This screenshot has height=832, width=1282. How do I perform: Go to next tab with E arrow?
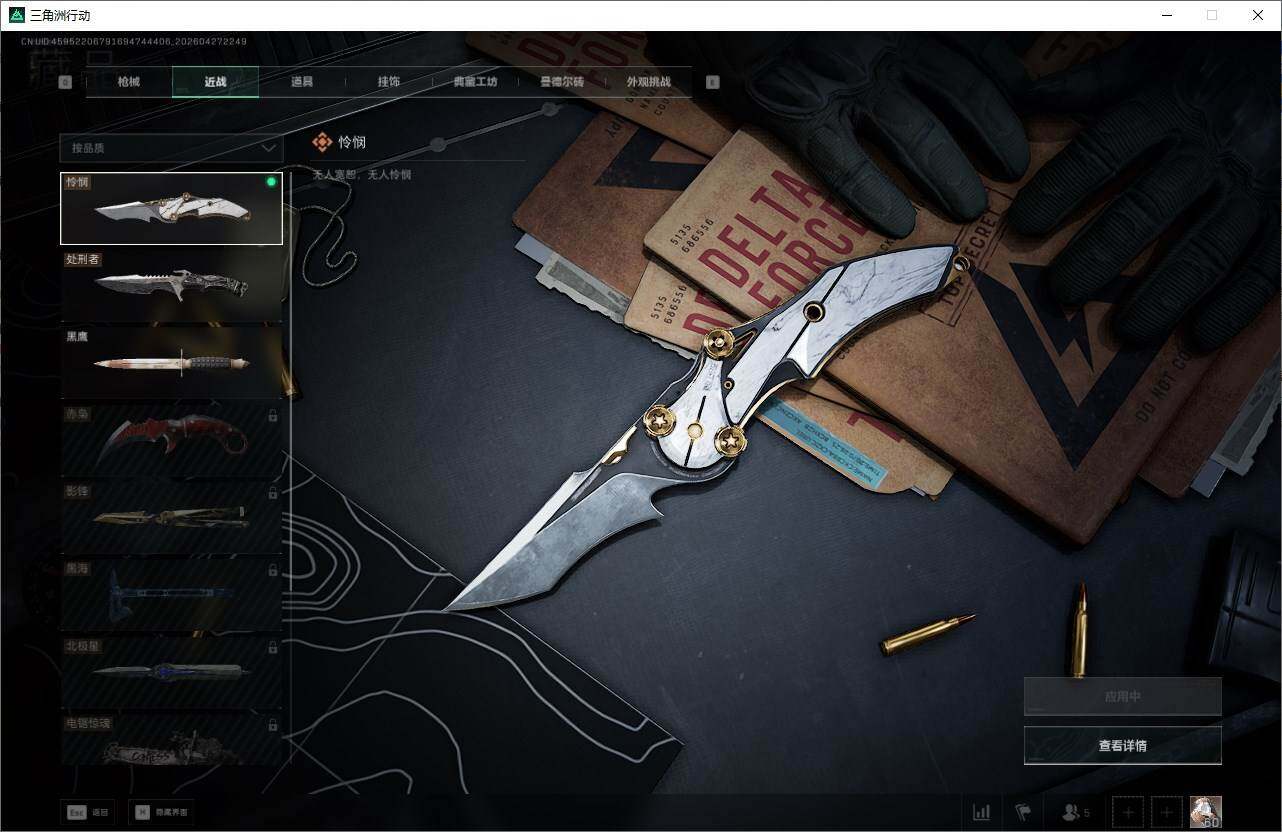click(x=712, y=82)
